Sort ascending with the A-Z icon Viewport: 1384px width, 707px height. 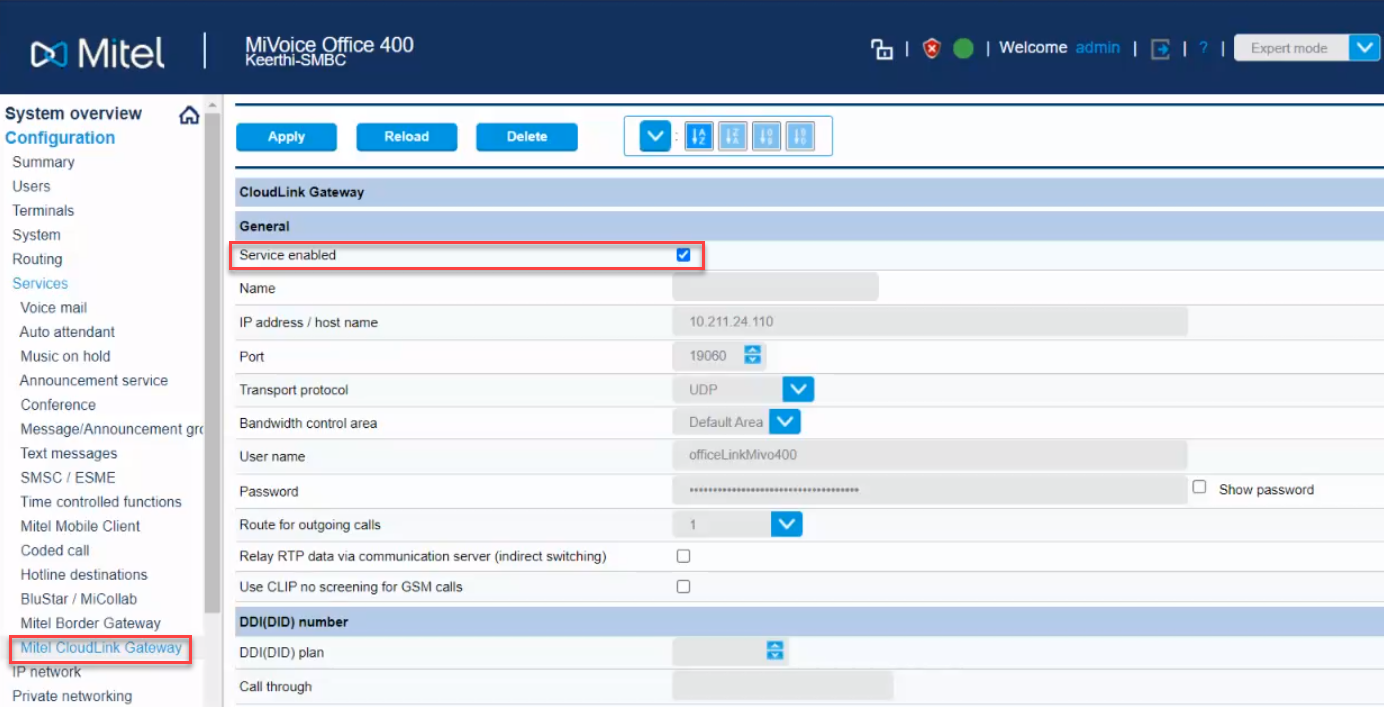point(699,136)
